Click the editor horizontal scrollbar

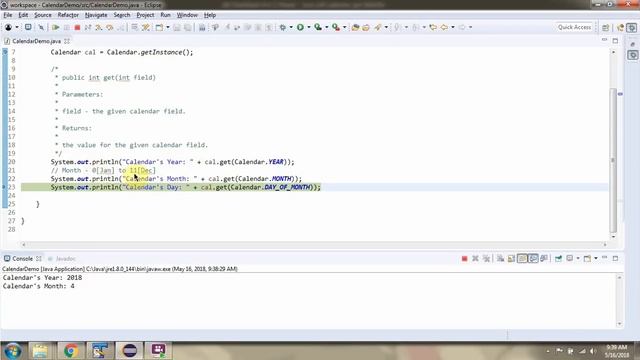(x=314, y=244)
